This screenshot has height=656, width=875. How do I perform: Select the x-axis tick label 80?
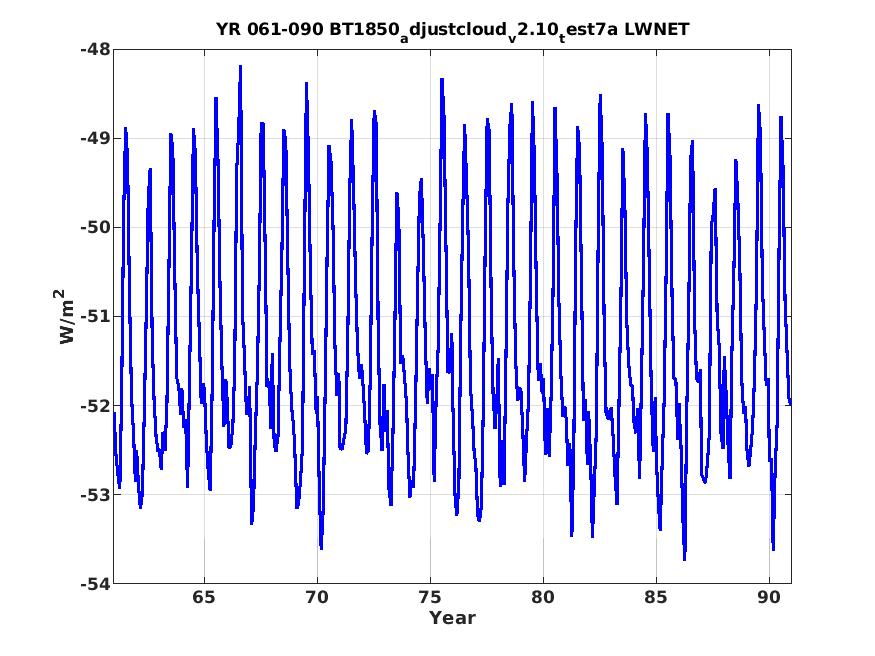[x=543, y=597]
